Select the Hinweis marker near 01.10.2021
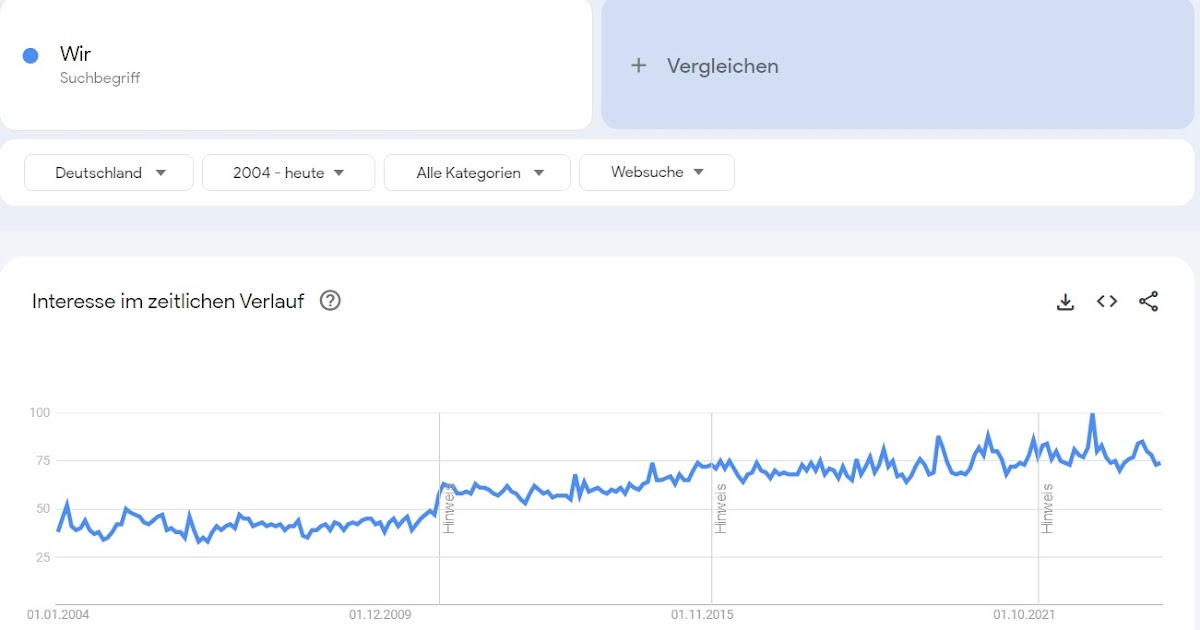Image resolution: width=1200 pixels, height=630 pixels. point(1047,509)
